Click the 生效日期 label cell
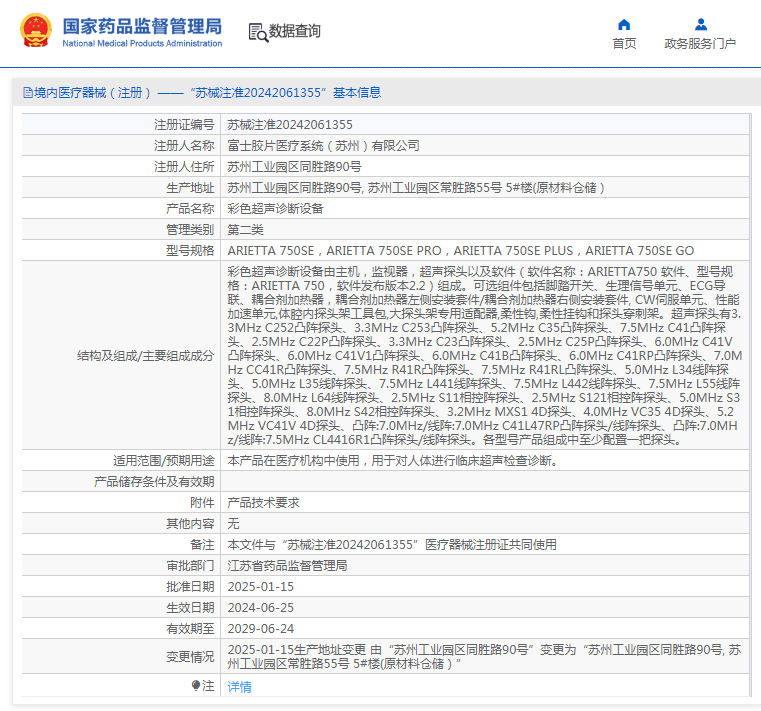Viewport: 761px width, 711px height. pos(121,607)
